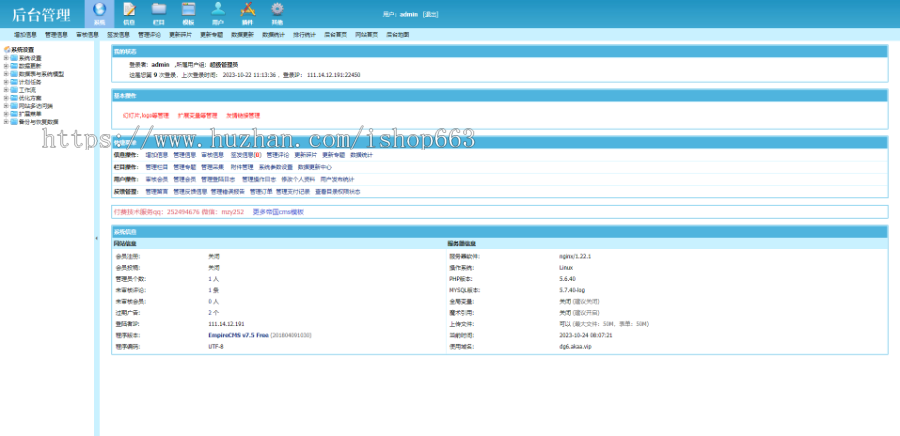Click 数据更新中心 in the 栏目操作 row
This screenshot has height=436, width=900.
(x=315, y=168)
